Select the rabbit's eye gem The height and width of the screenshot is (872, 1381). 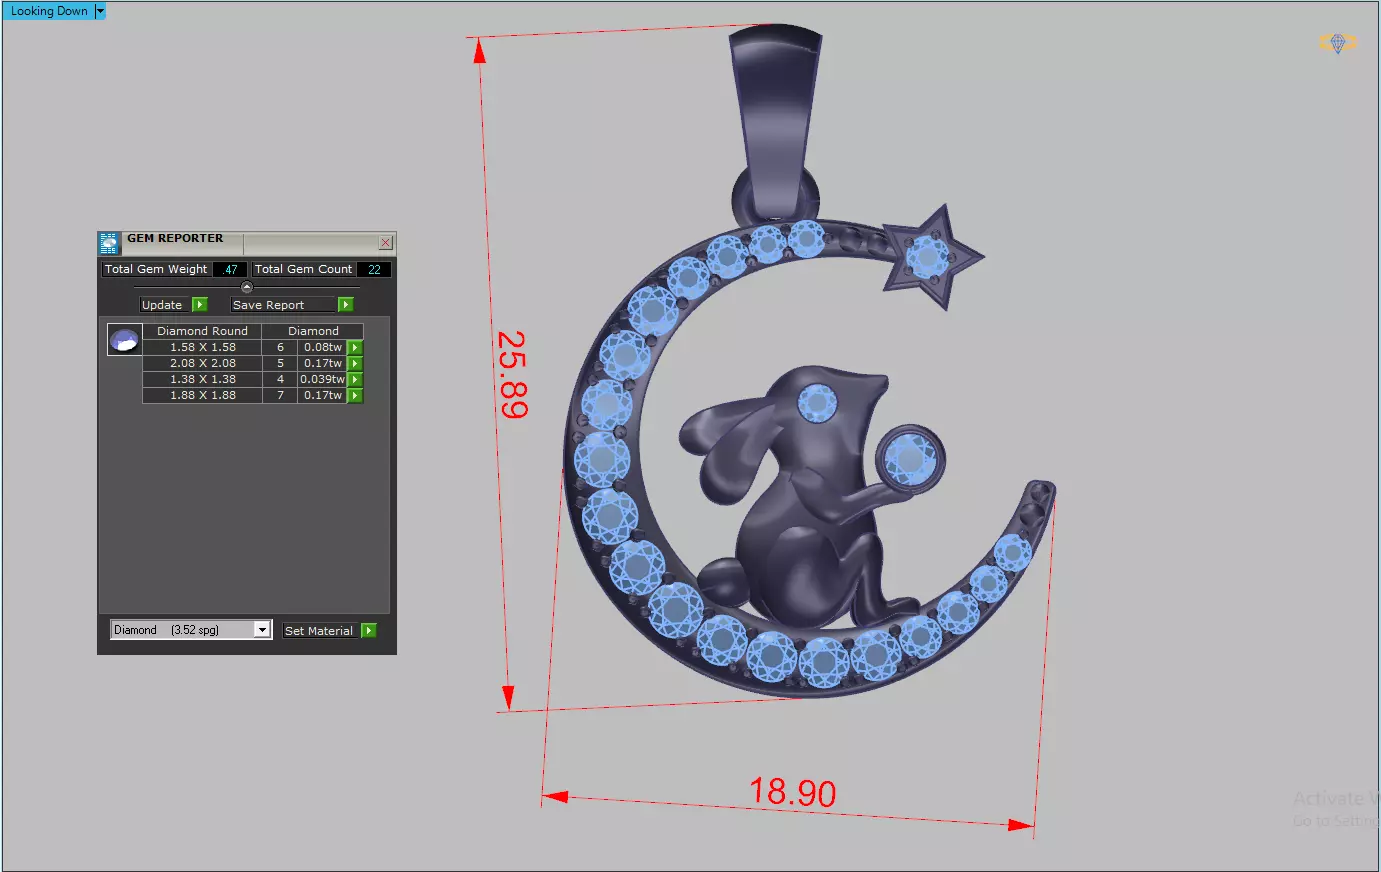[817, 403]
